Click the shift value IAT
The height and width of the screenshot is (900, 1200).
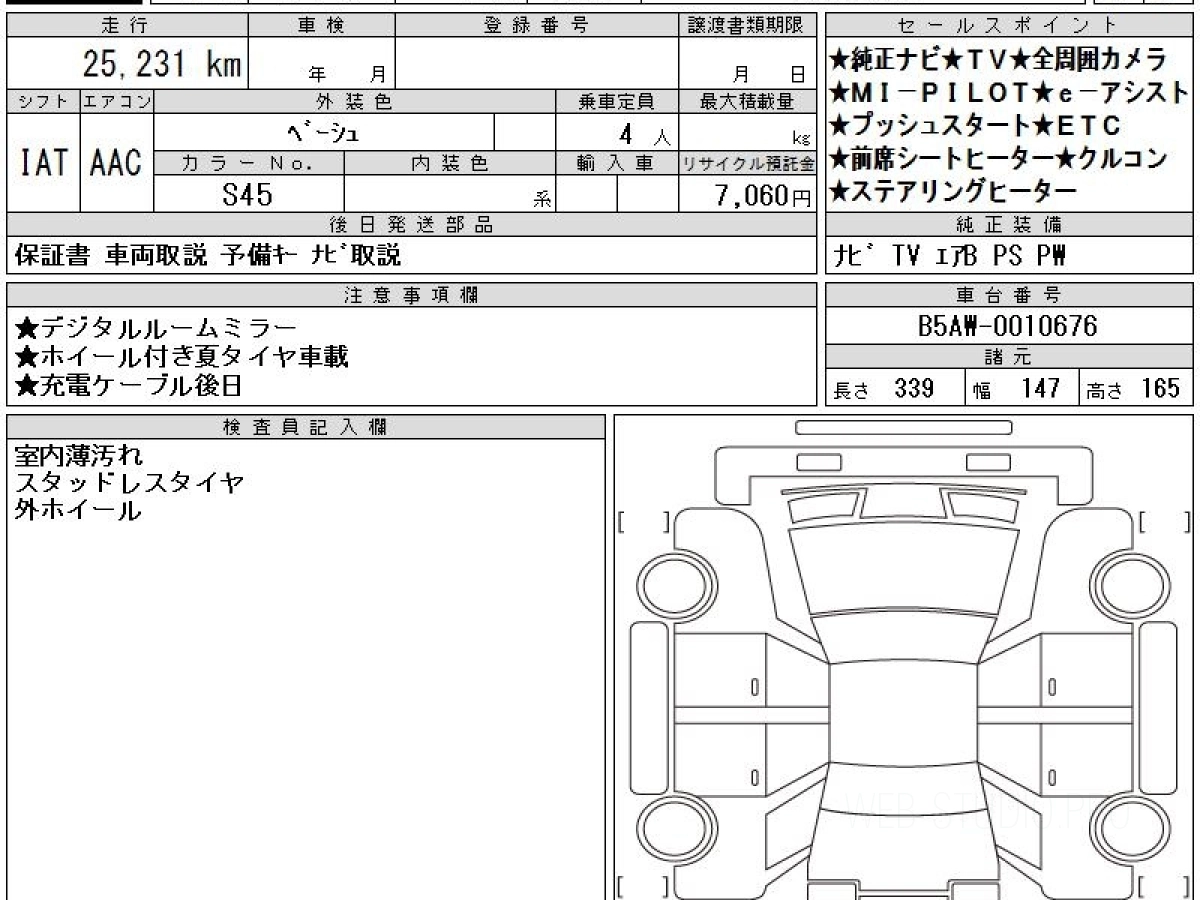point(43,163)
